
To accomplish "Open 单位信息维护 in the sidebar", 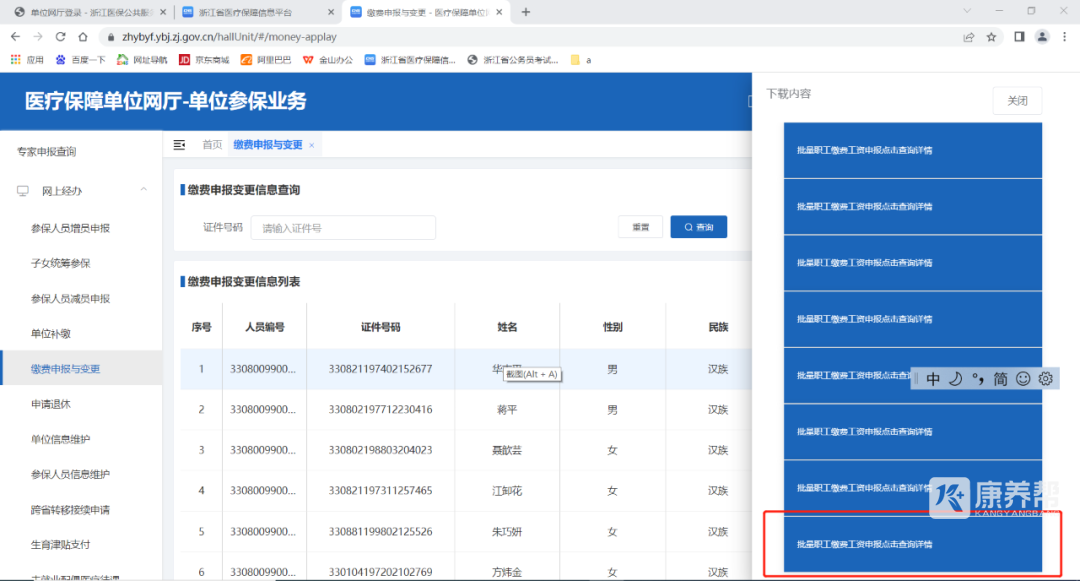I will pos(61,439).
